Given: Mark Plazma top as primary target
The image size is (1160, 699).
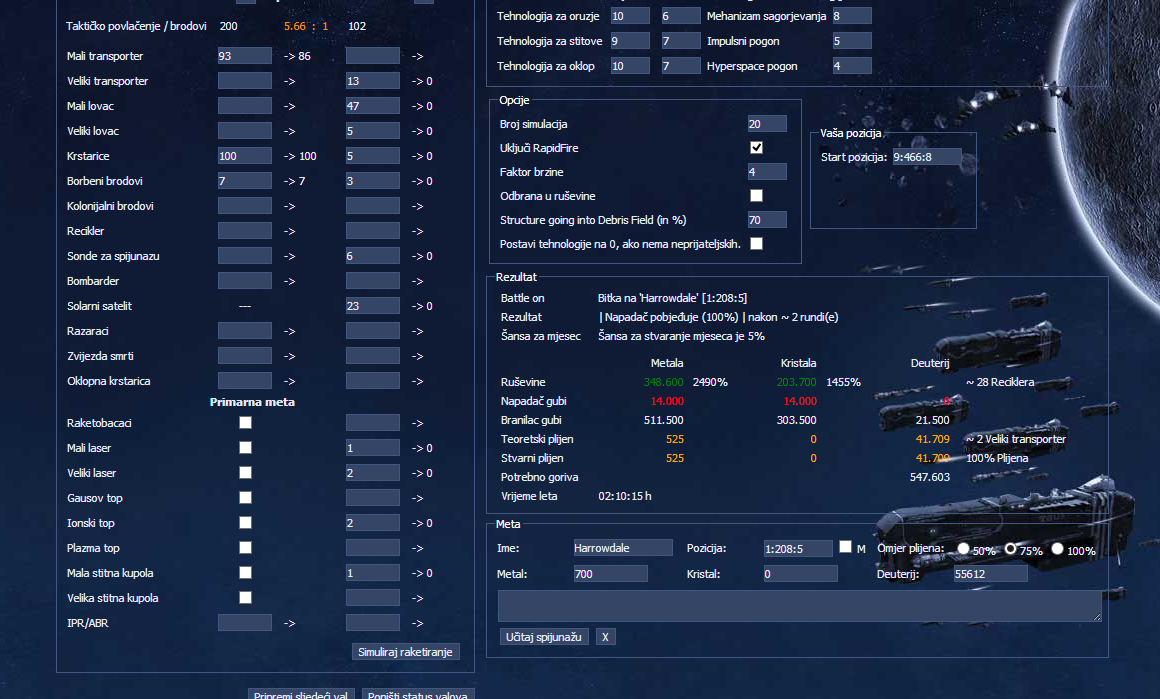Looking at the screenshot, I should point(245,547).
